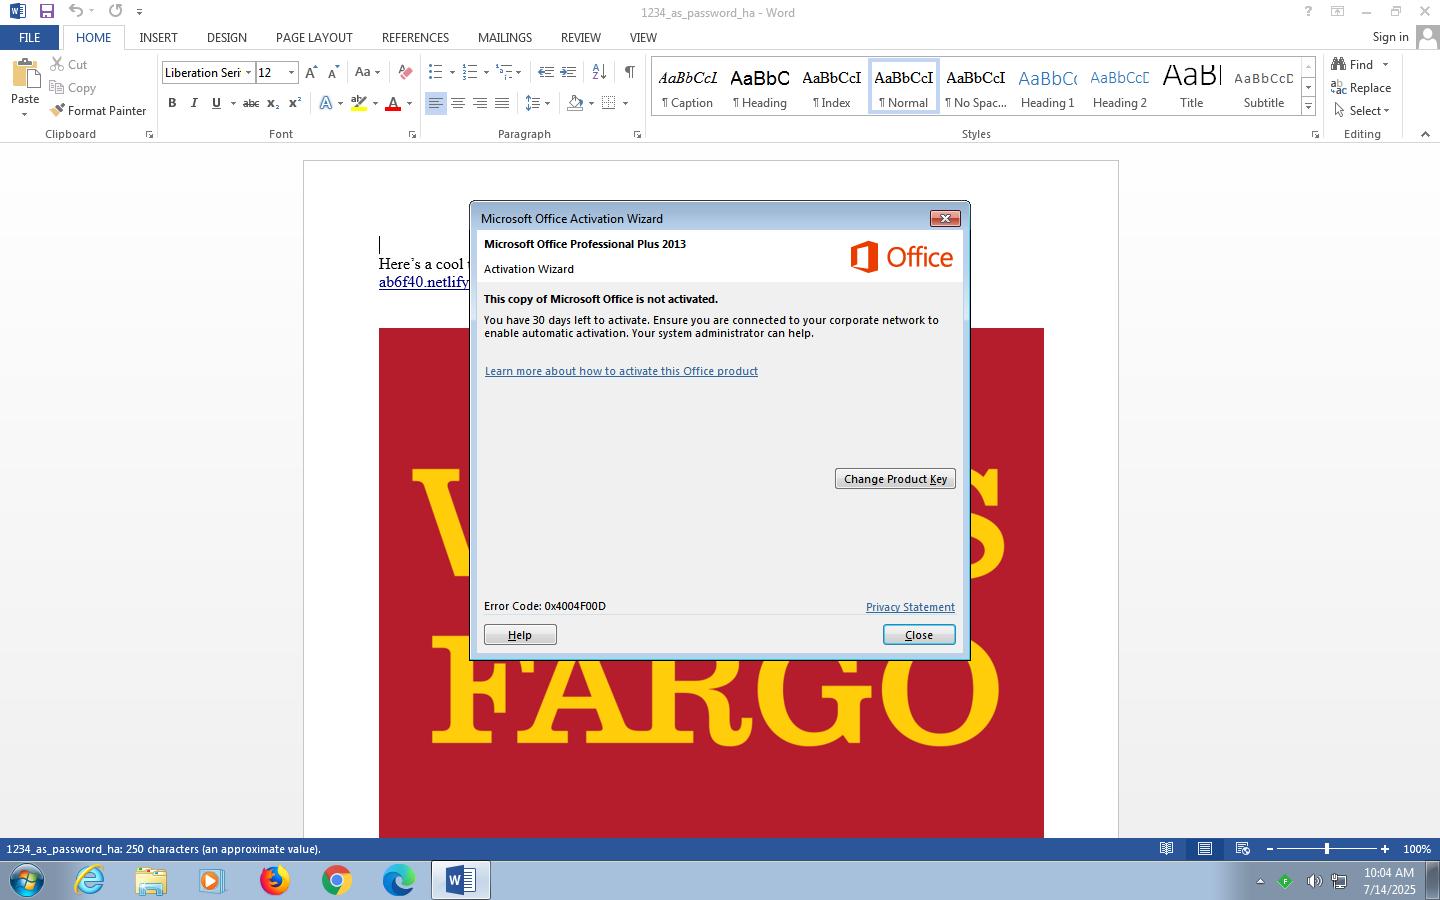Switch to the REFERENCES tab
Image resolution: width=1440 pixels, height=900 pixels.
pos(415,37)
